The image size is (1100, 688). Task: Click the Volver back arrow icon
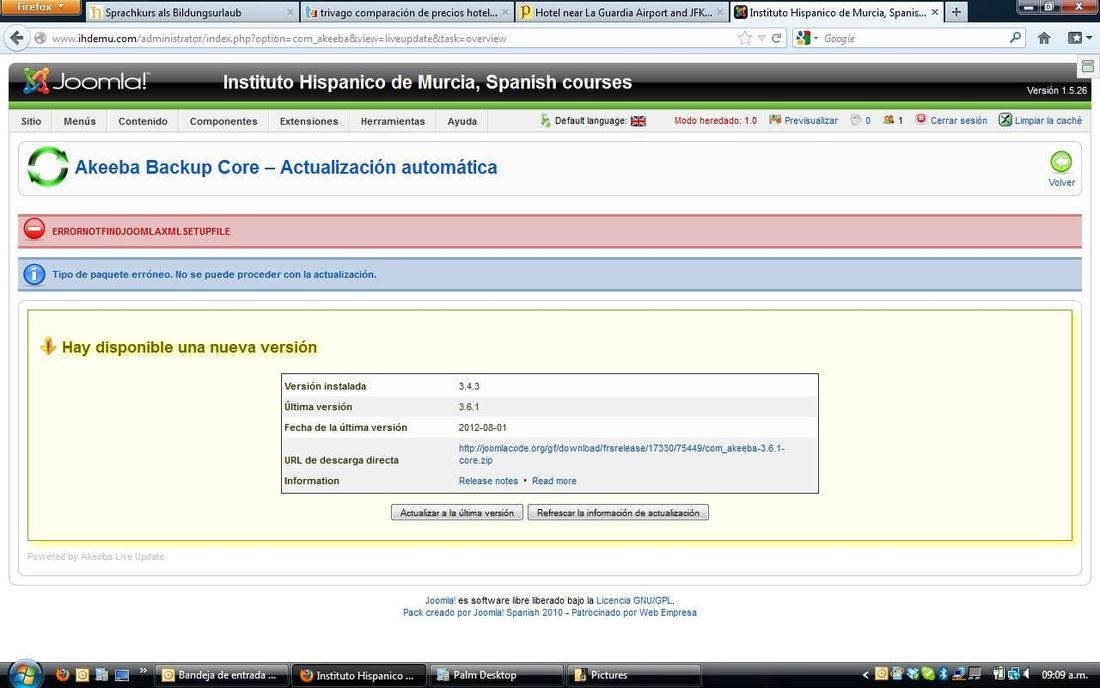(x=1061, y=162)
